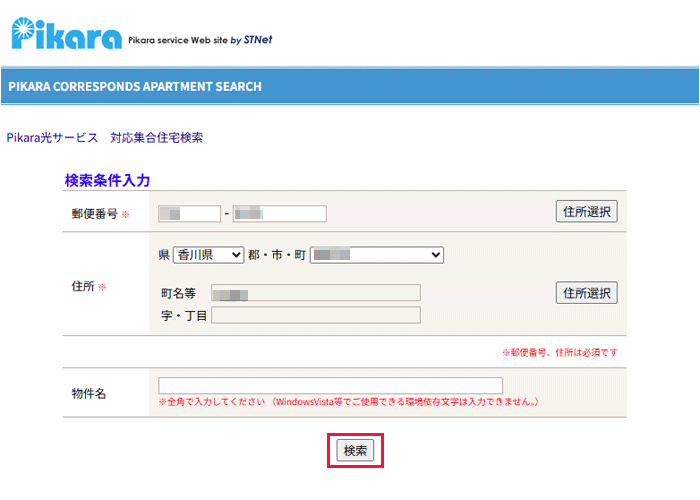The height and width of the screenshot is (500, 700).
Task: Focus the first postal code input box
Action: click(x=189, y=213)
